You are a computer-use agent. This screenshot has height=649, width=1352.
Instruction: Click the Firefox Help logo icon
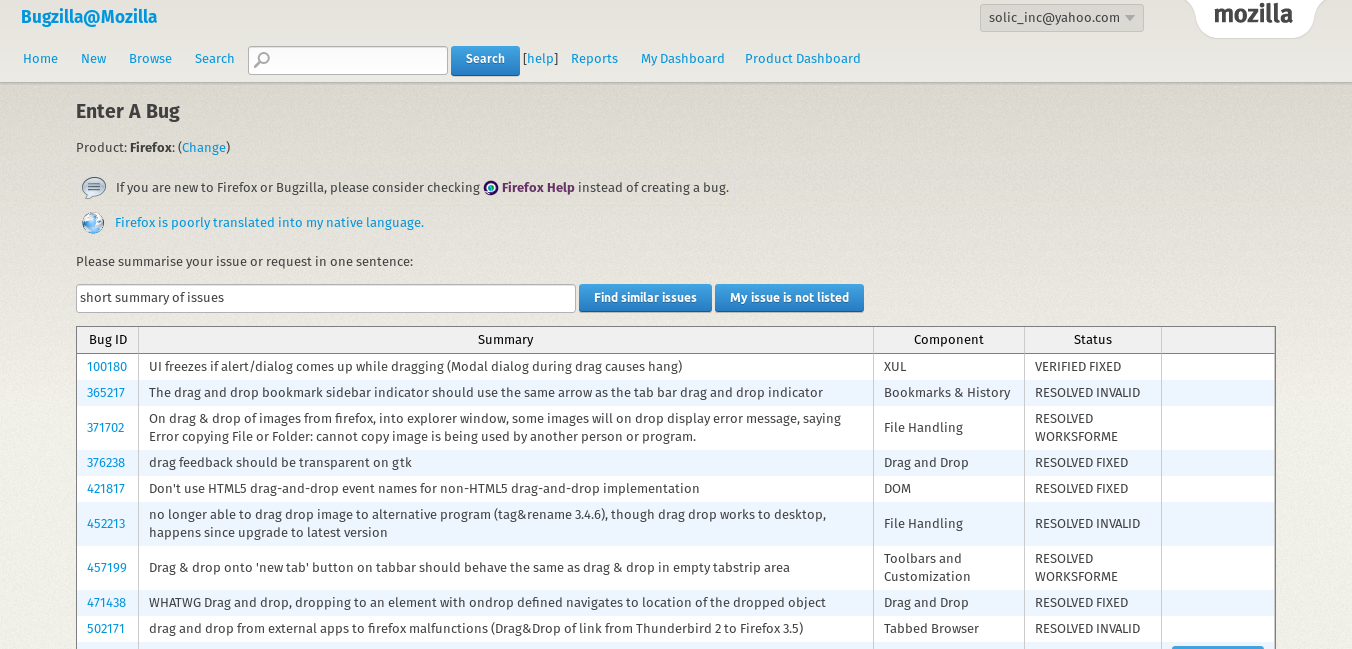[x=491, y=188]
